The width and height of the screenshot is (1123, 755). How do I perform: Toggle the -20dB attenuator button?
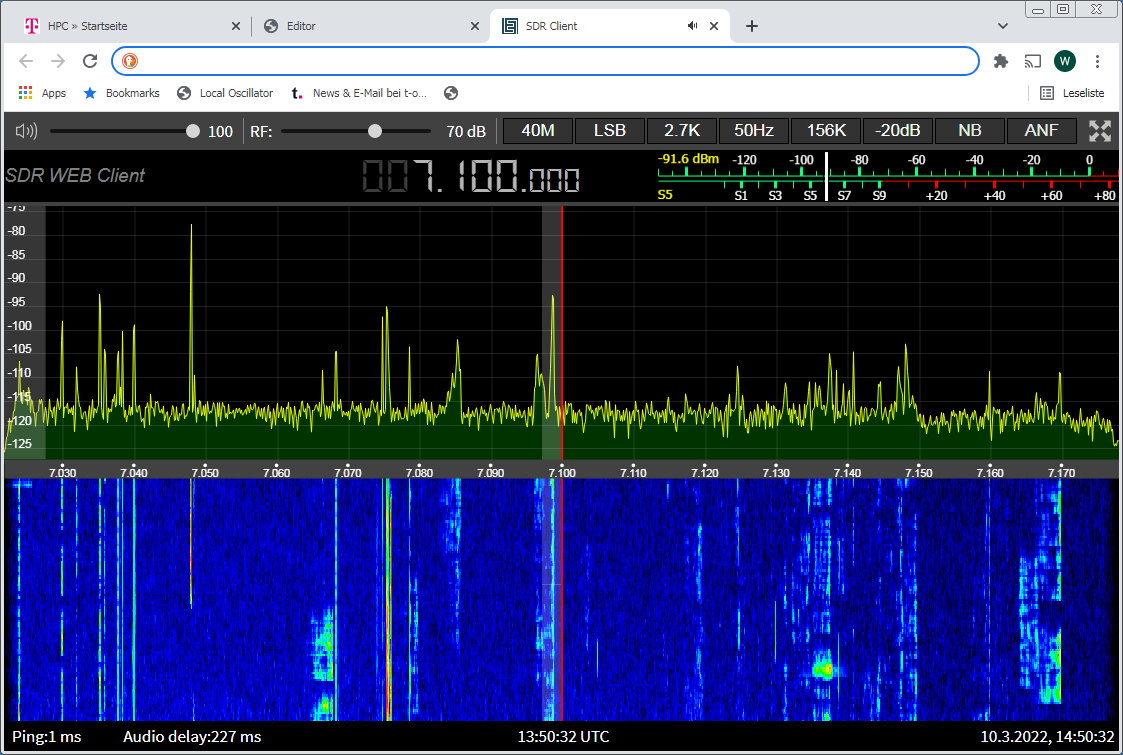(x=898, y=131)
